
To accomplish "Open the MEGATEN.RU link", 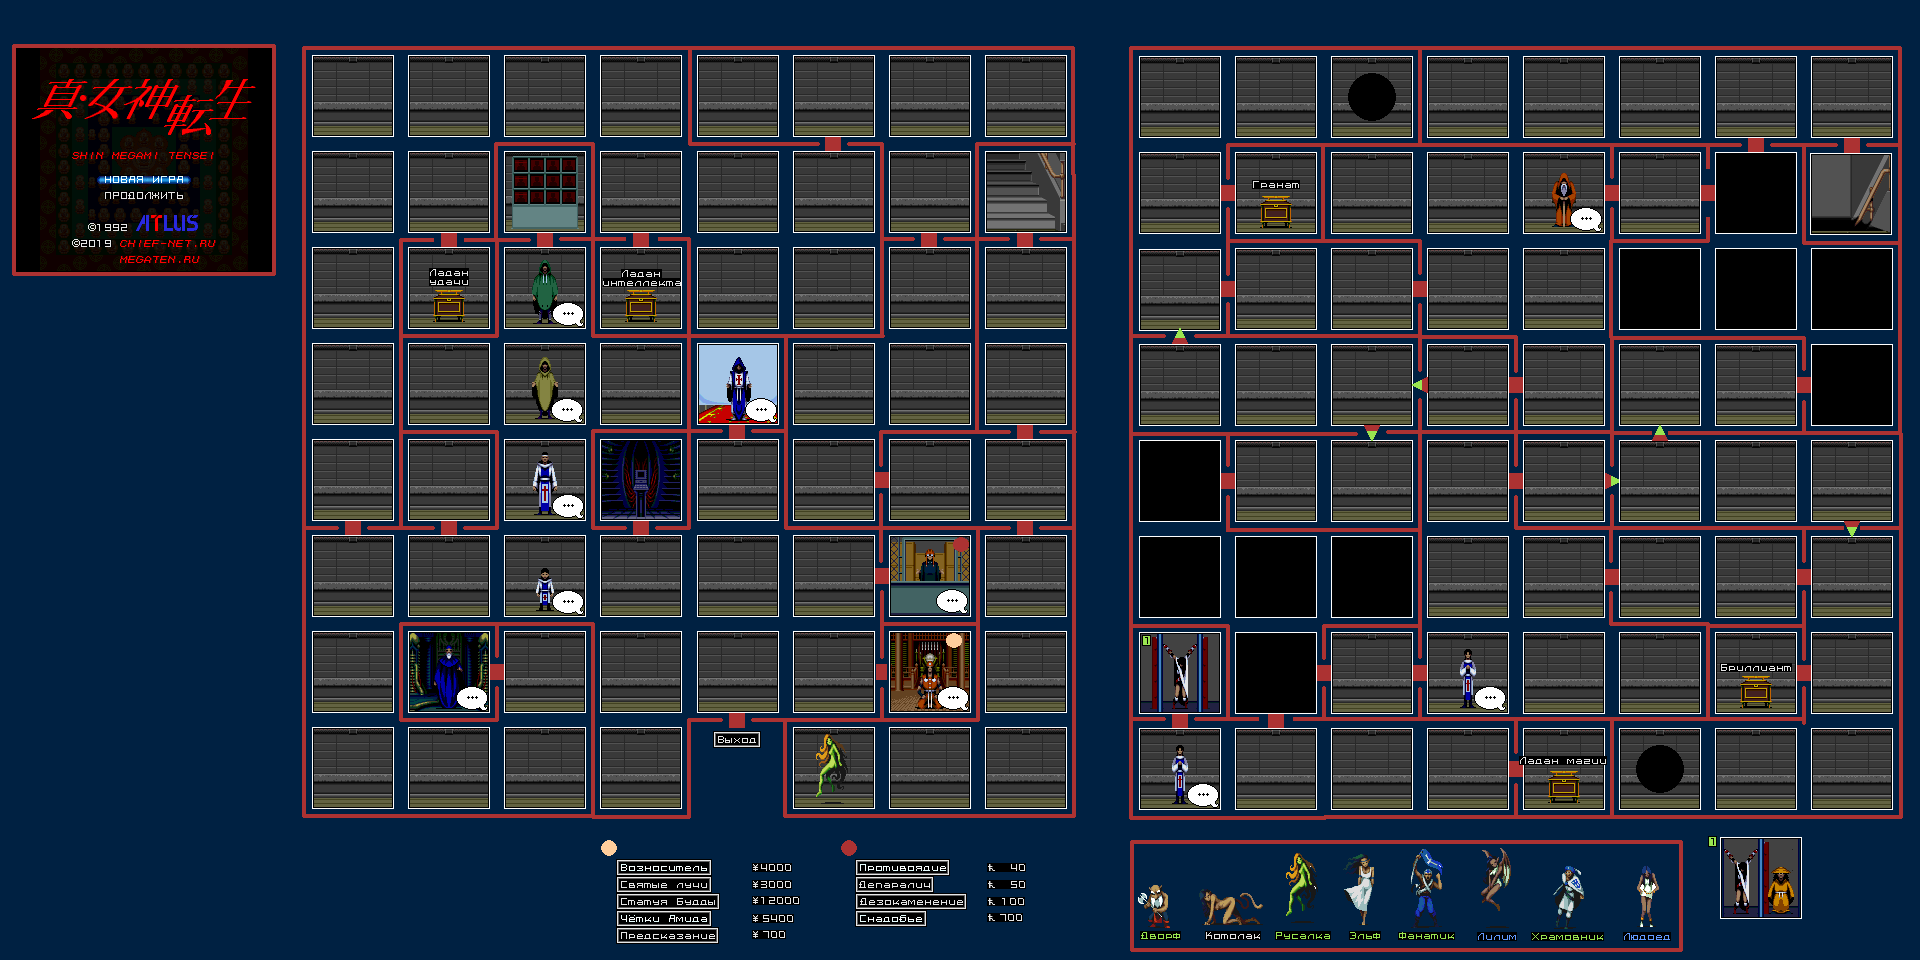I will [159, 259].
